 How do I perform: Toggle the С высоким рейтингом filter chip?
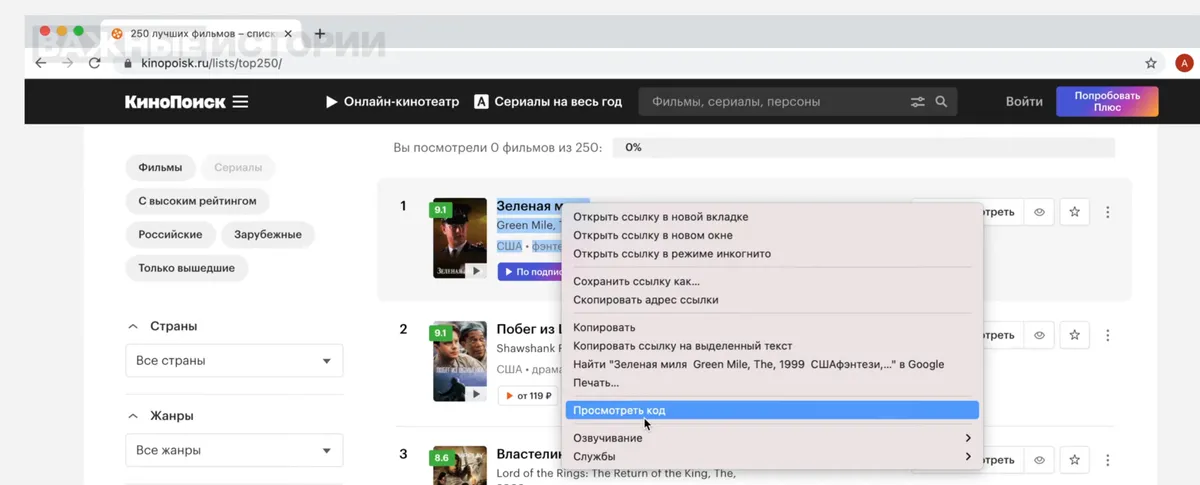197,201
